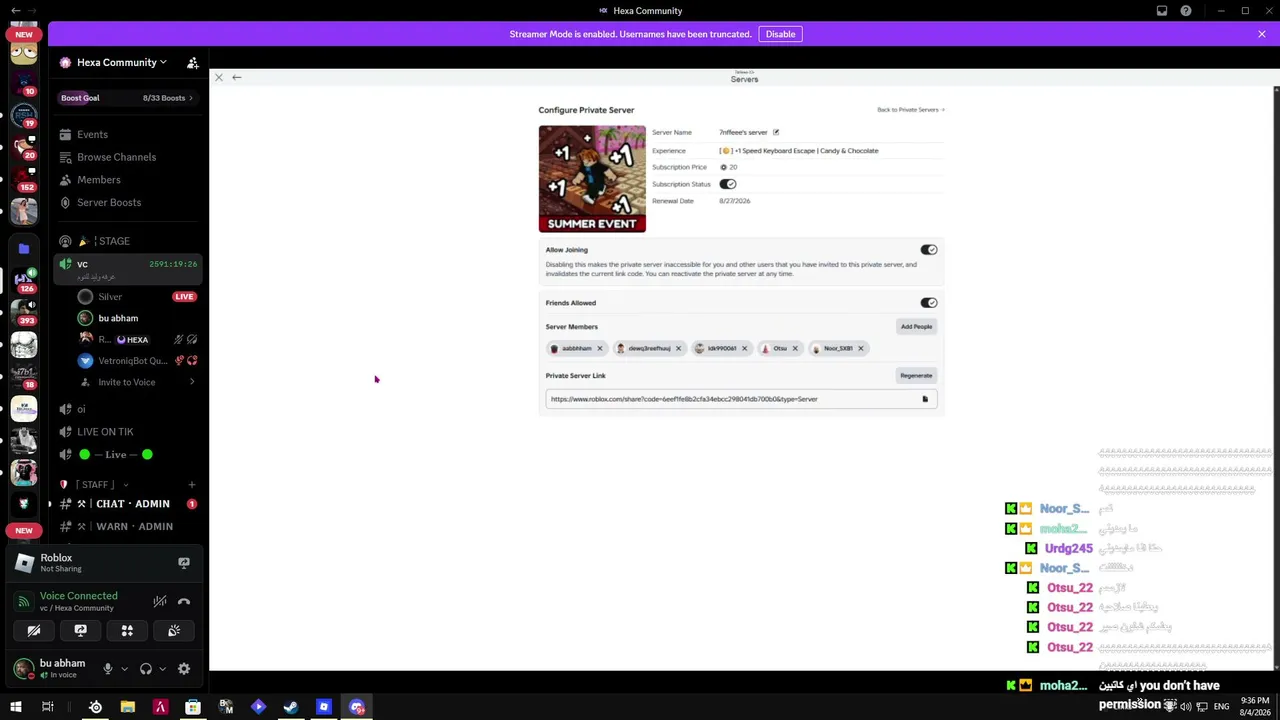
Task: Regenerate the private server link
Action: pos(916,376)
